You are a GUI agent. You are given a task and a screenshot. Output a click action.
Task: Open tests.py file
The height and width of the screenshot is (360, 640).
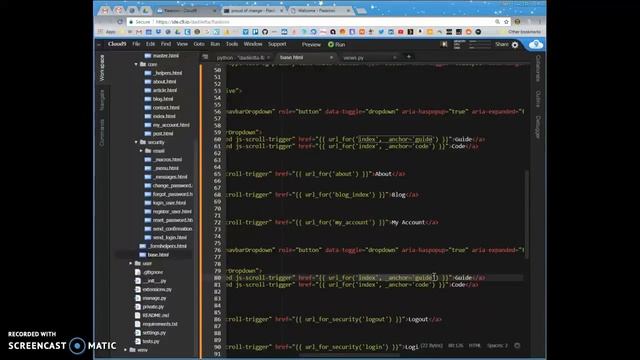151,341
